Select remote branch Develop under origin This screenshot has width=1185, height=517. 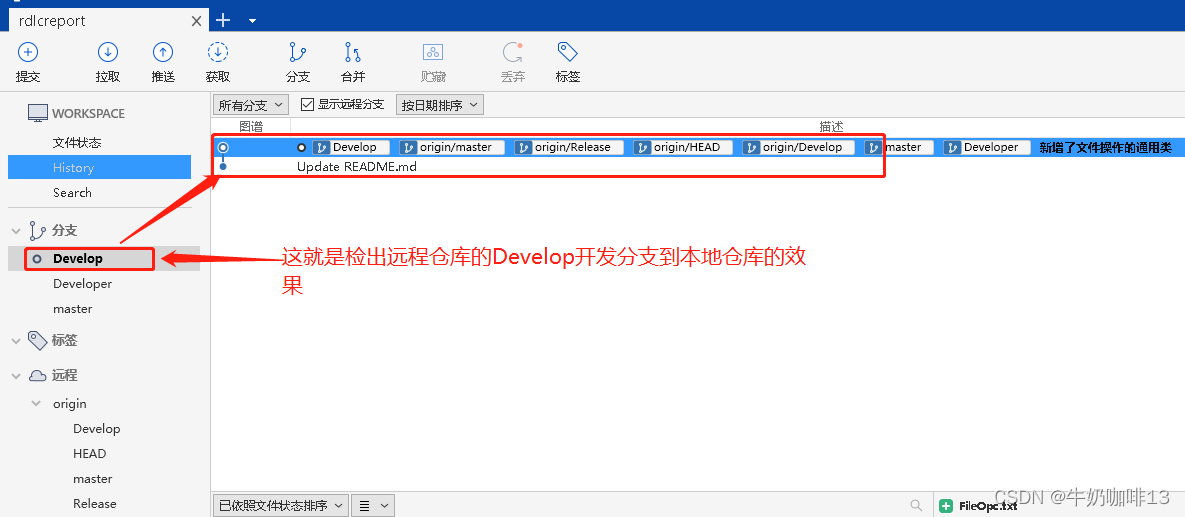[x=97, y=429]
